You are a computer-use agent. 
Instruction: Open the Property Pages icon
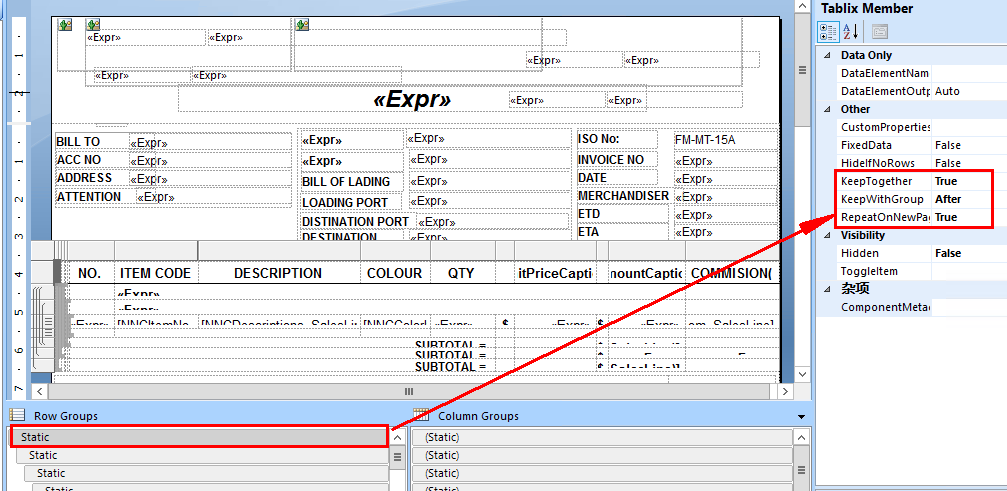[x=879, y=30]
